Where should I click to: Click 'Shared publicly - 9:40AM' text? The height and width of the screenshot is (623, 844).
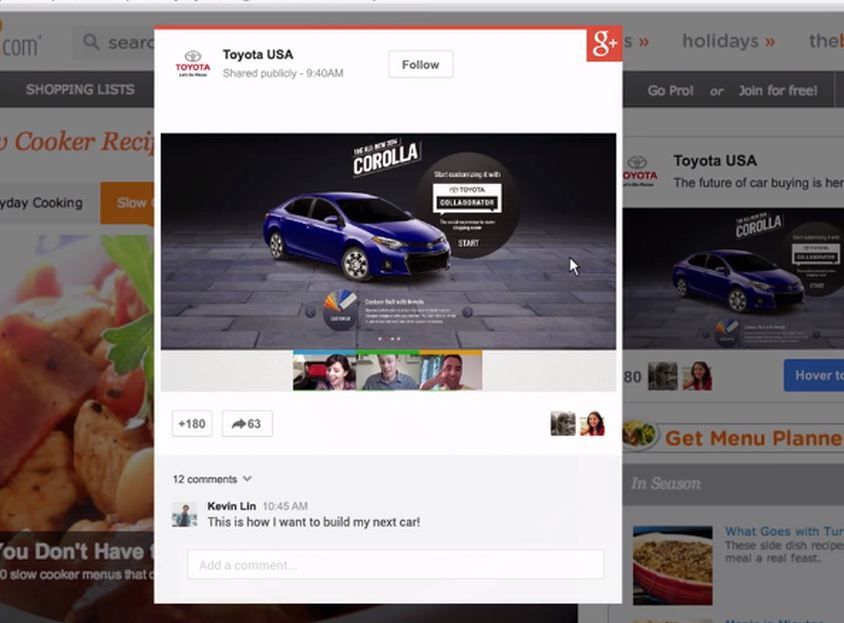pyautogui.click(x=283, y=73)
